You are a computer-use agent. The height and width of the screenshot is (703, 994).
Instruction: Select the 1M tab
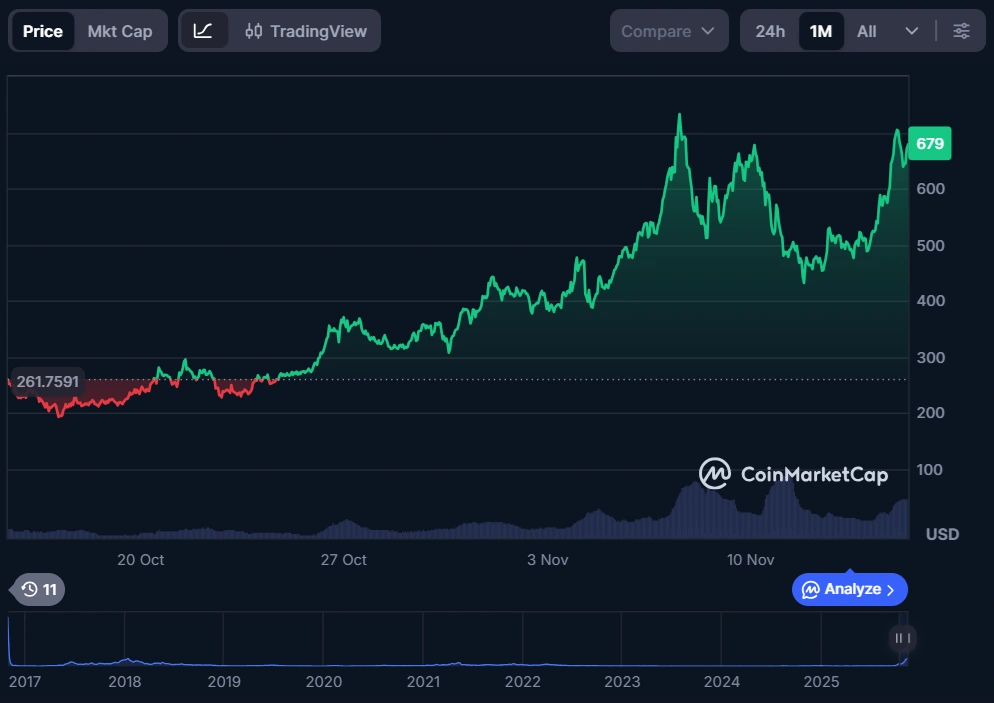click(x=821, y=31)
